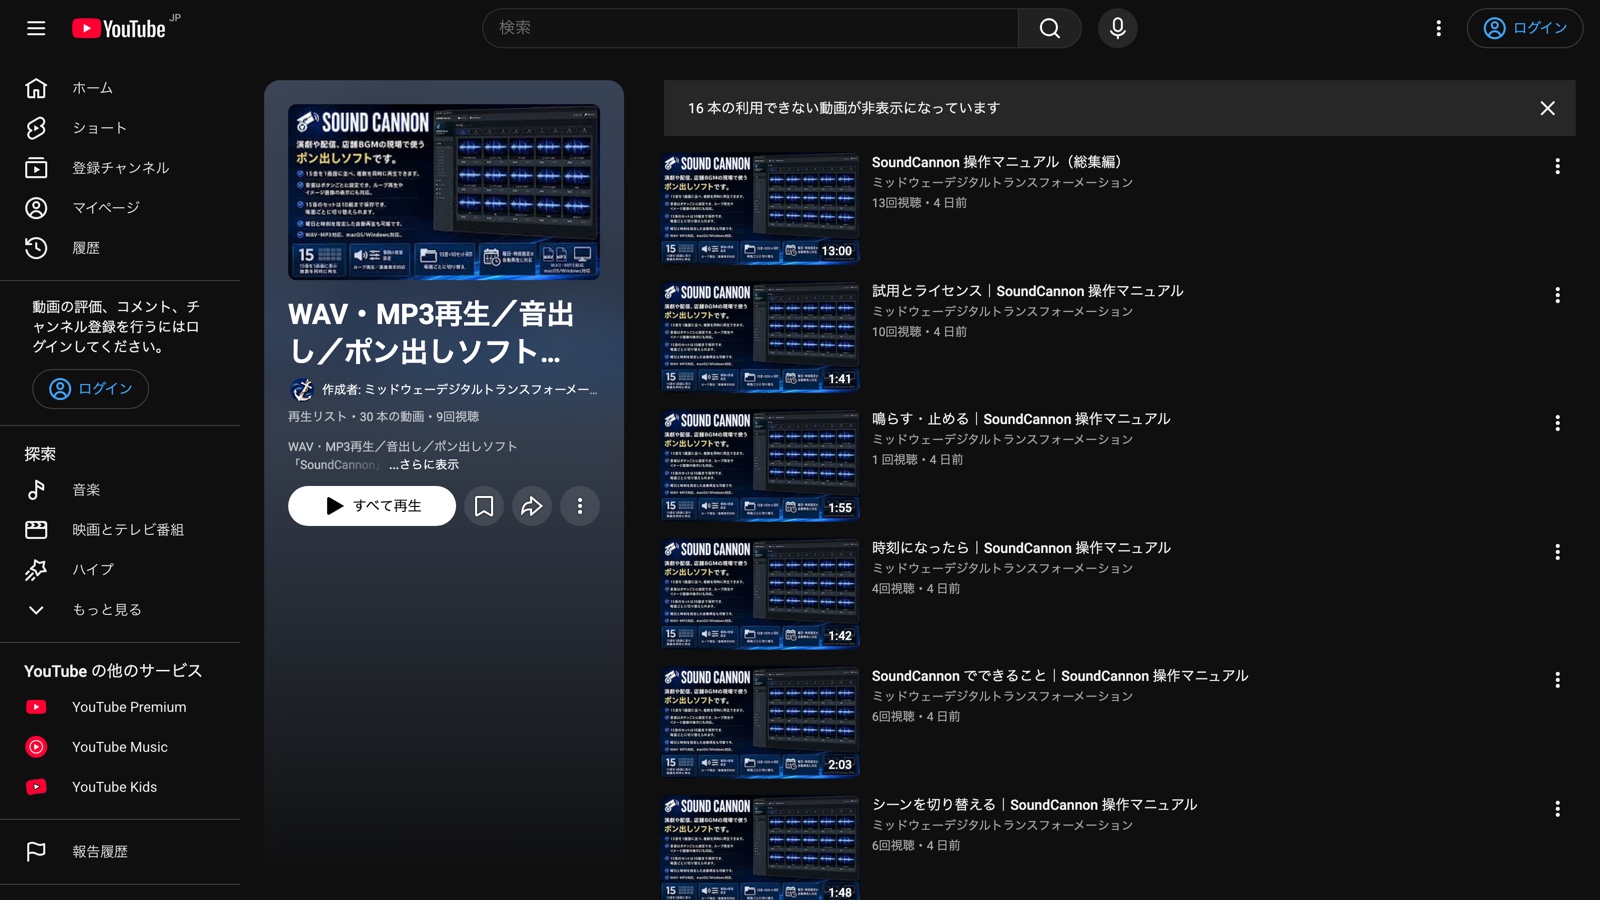Open YouTube Music link
Viewport: 1600px width, 900px height.
(120, 747)
